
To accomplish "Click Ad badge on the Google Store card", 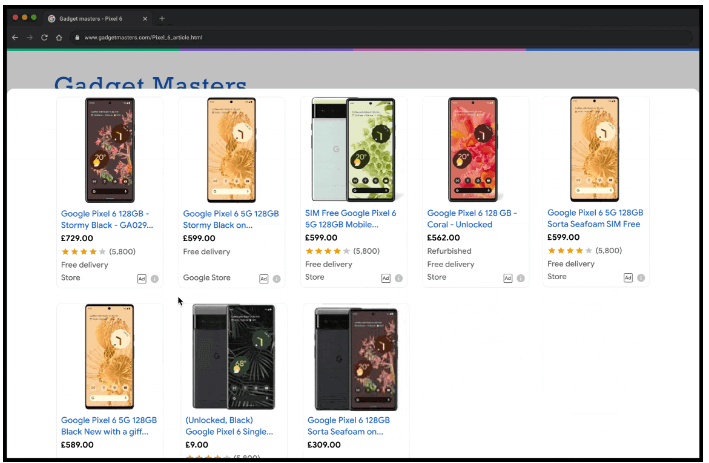I will click(264, 279).
